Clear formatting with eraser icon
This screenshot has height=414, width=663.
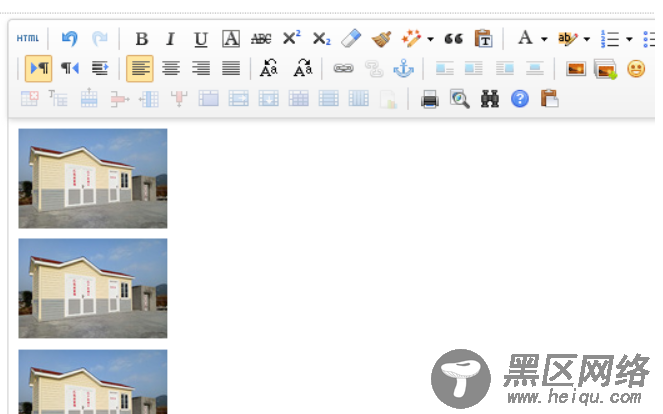(x=351, y=38)
